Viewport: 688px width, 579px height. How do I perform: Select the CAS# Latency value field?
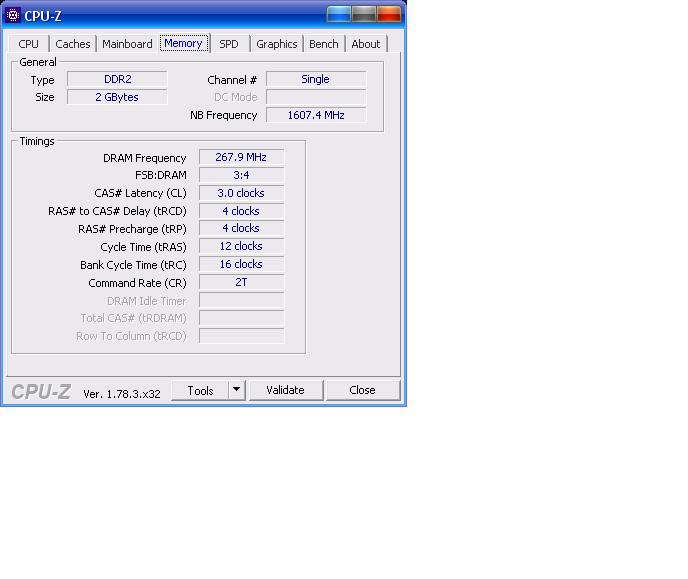point(241,193)
